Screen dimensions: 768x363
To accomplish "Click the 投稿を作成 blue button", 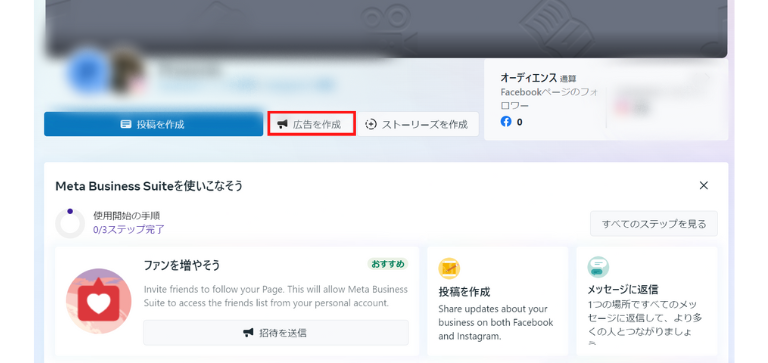I will point(153,124).
